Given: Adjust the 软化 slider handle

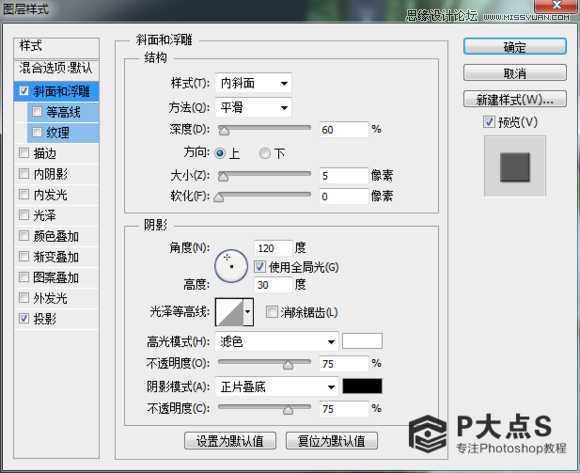Looking at the screenshot, I should [219, 197].
